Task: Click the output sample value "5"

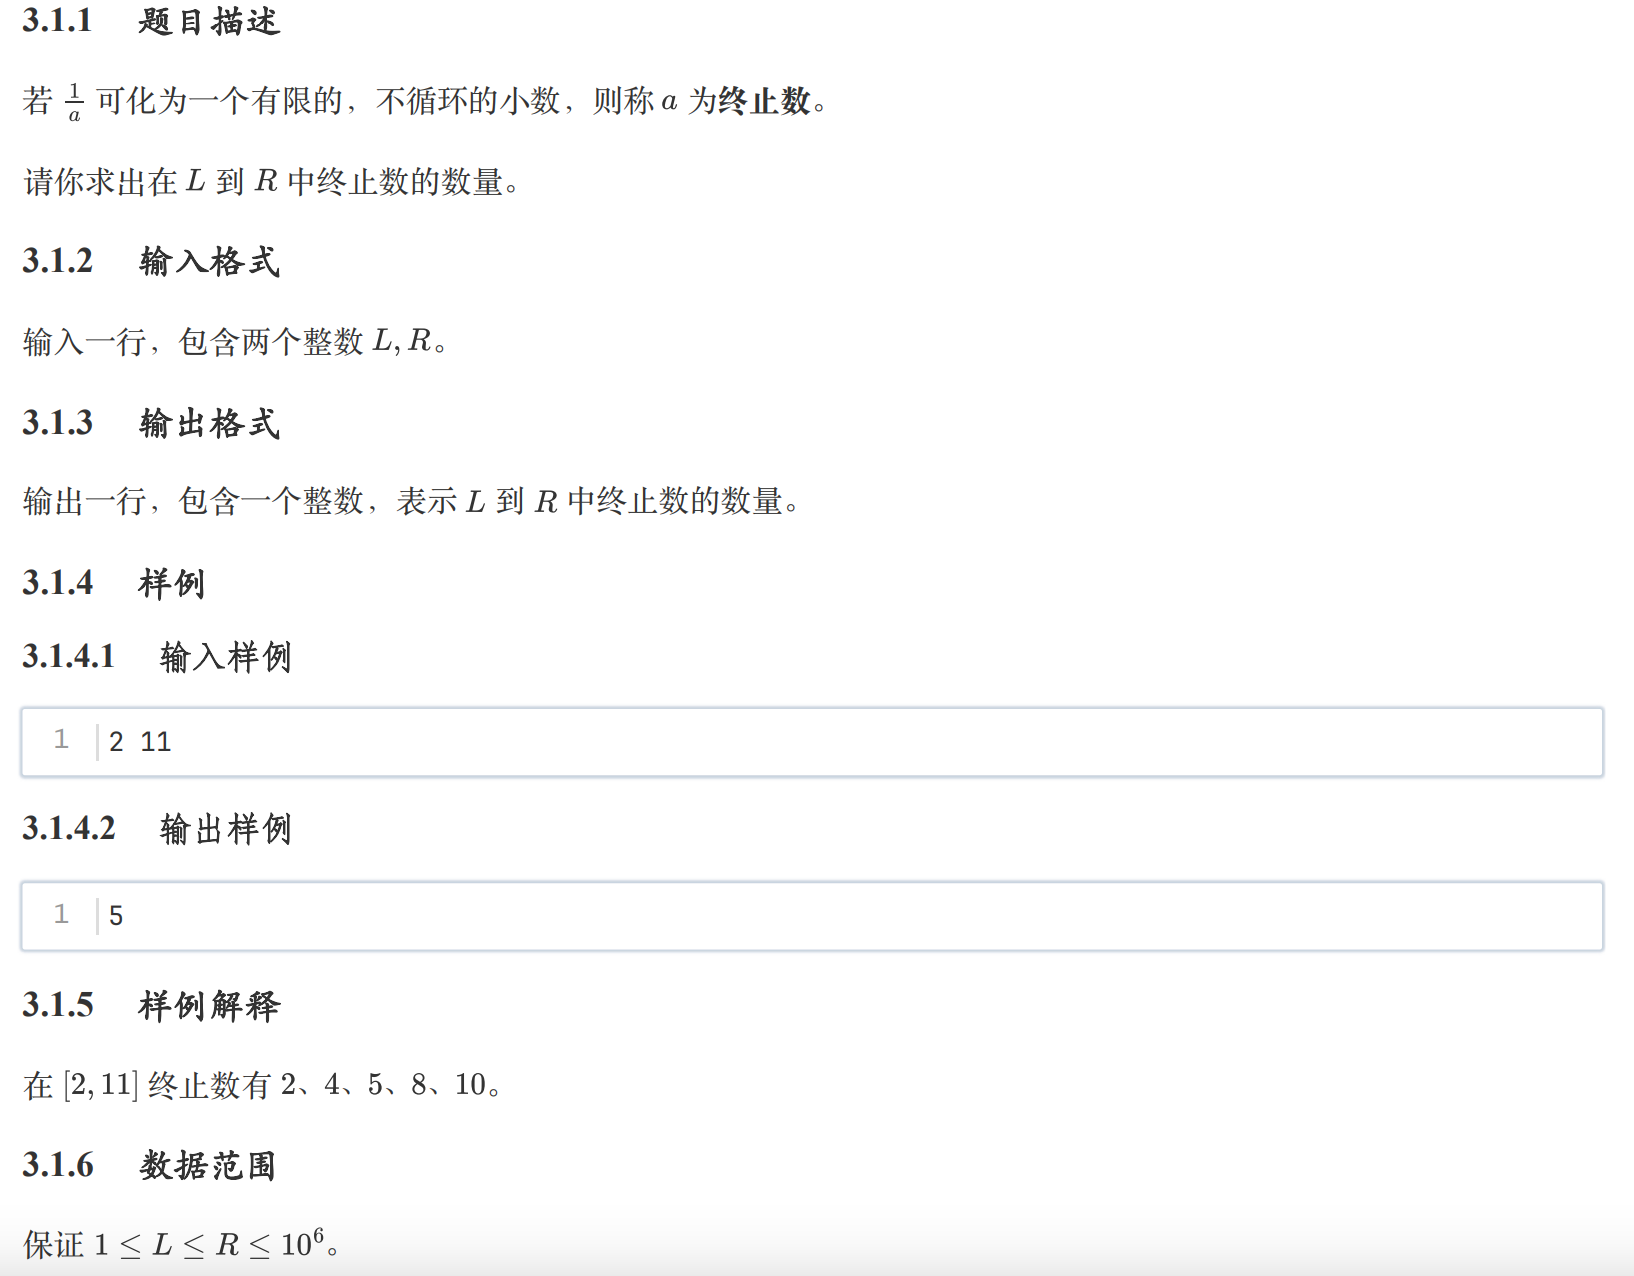Action: pos(116,916)
